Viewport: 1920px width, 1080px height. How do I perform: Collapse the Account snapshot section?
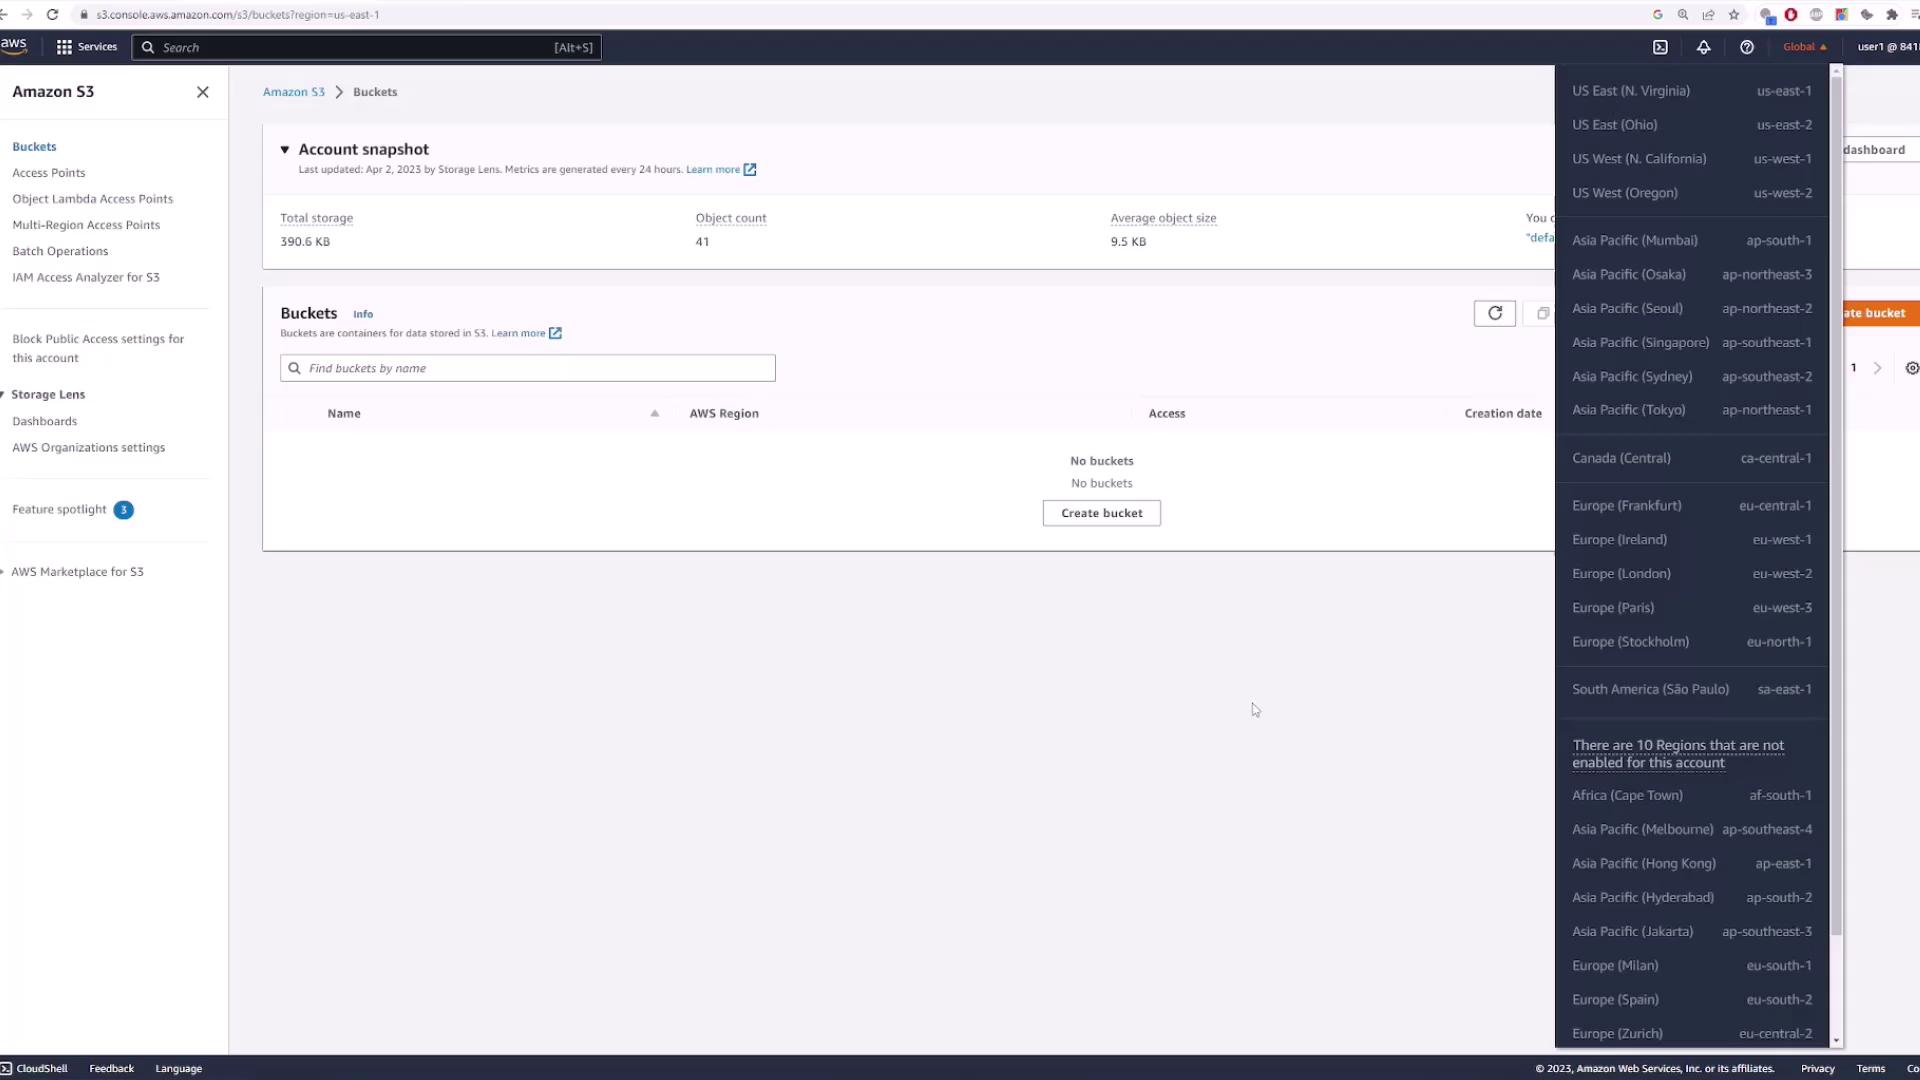pos(285,150)
